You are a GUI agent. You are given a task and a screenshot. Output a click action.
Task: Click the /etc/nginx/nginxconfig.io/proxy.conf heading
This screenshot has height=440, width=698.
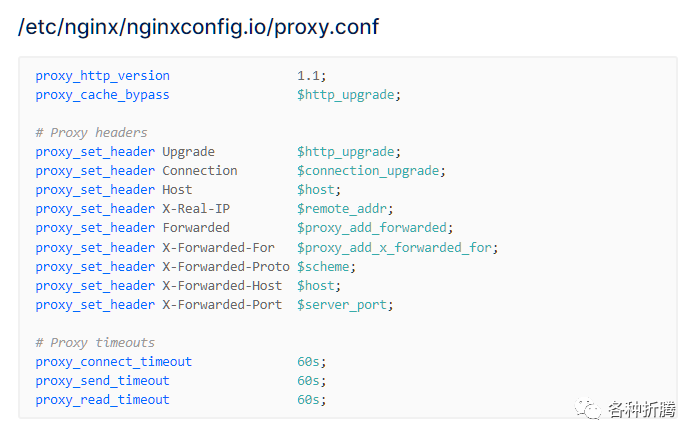pyautogui.click(x=198, y=27)
